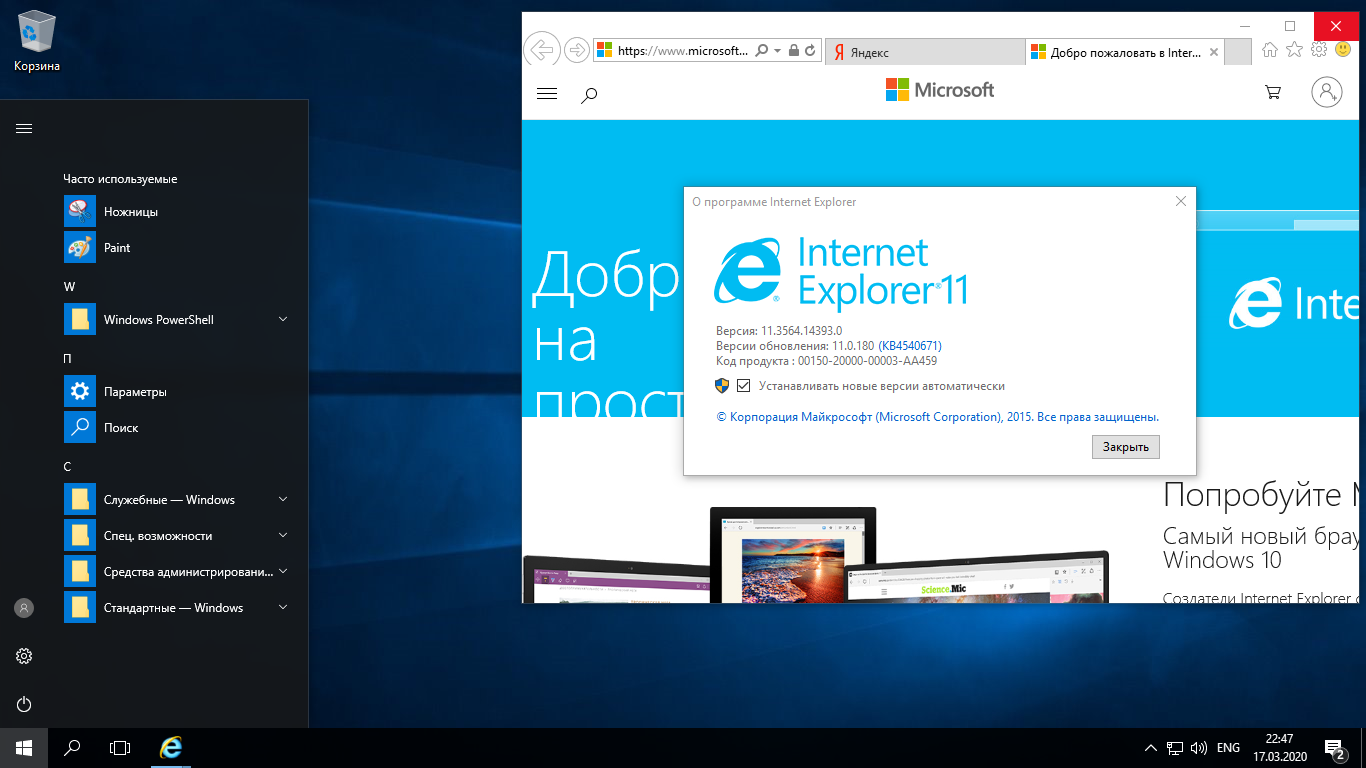Viewport: 1366px width, 768px height.
Task: Open IE Home page icon
Action: (x=1270, y=49)
